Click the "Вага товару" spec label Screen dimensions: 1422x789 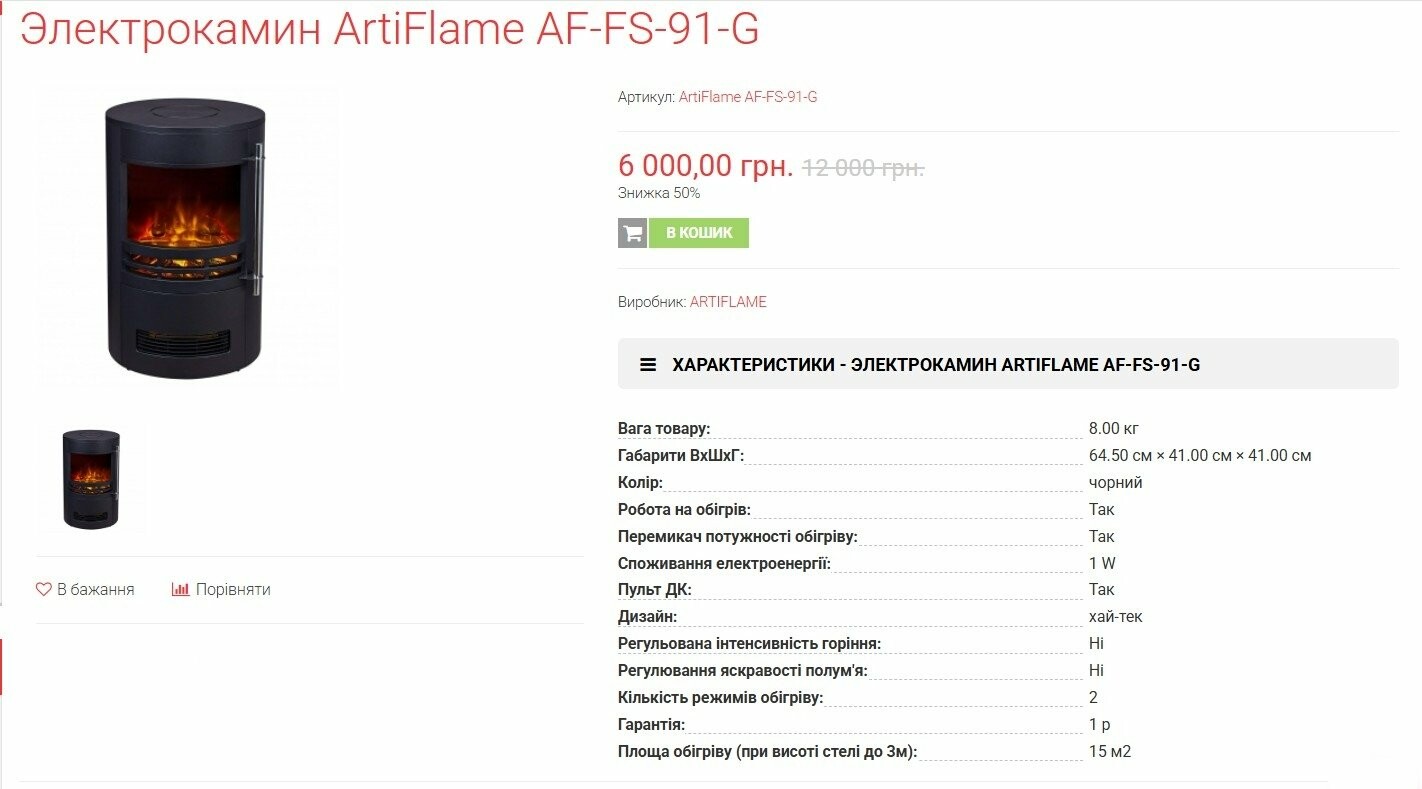[x=664, y=429]
